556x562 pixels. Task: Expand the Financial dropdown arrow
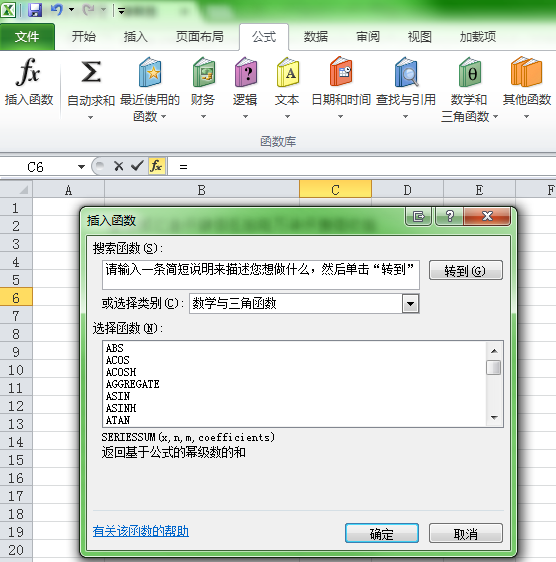point(204,116)
